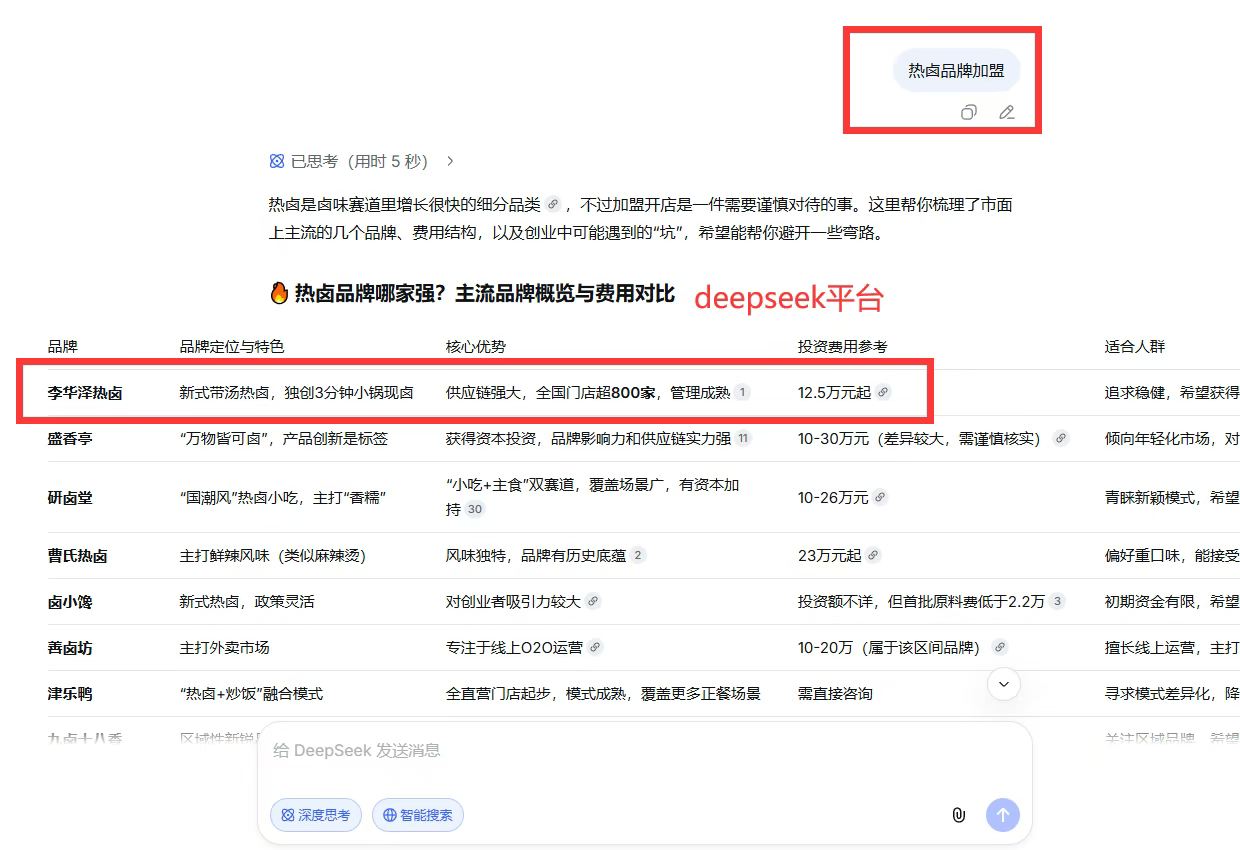This screenshot has width=1240, height=850.
Task: Open citation 11 in 盛香亭 row
Action: 743,439
